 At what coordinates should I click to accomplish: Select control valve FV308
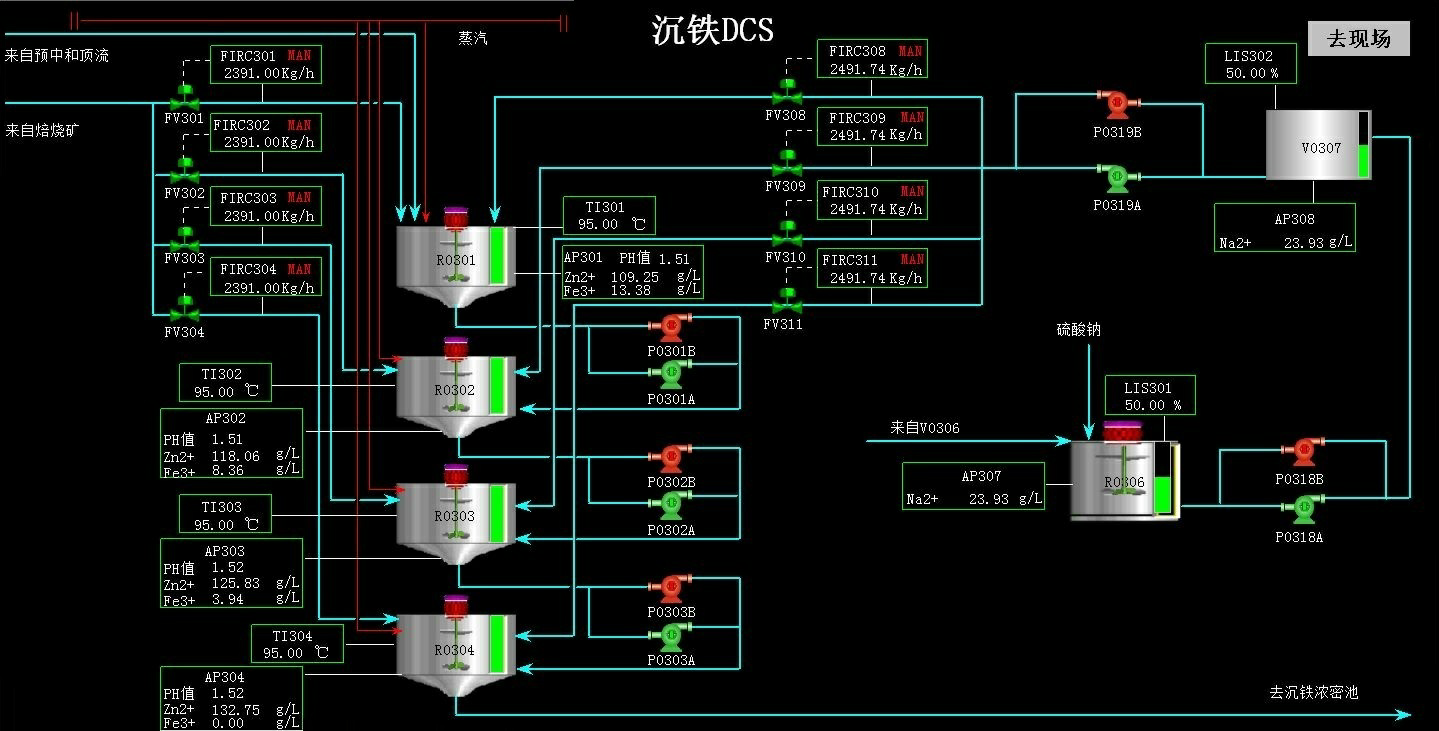(788, 91)
